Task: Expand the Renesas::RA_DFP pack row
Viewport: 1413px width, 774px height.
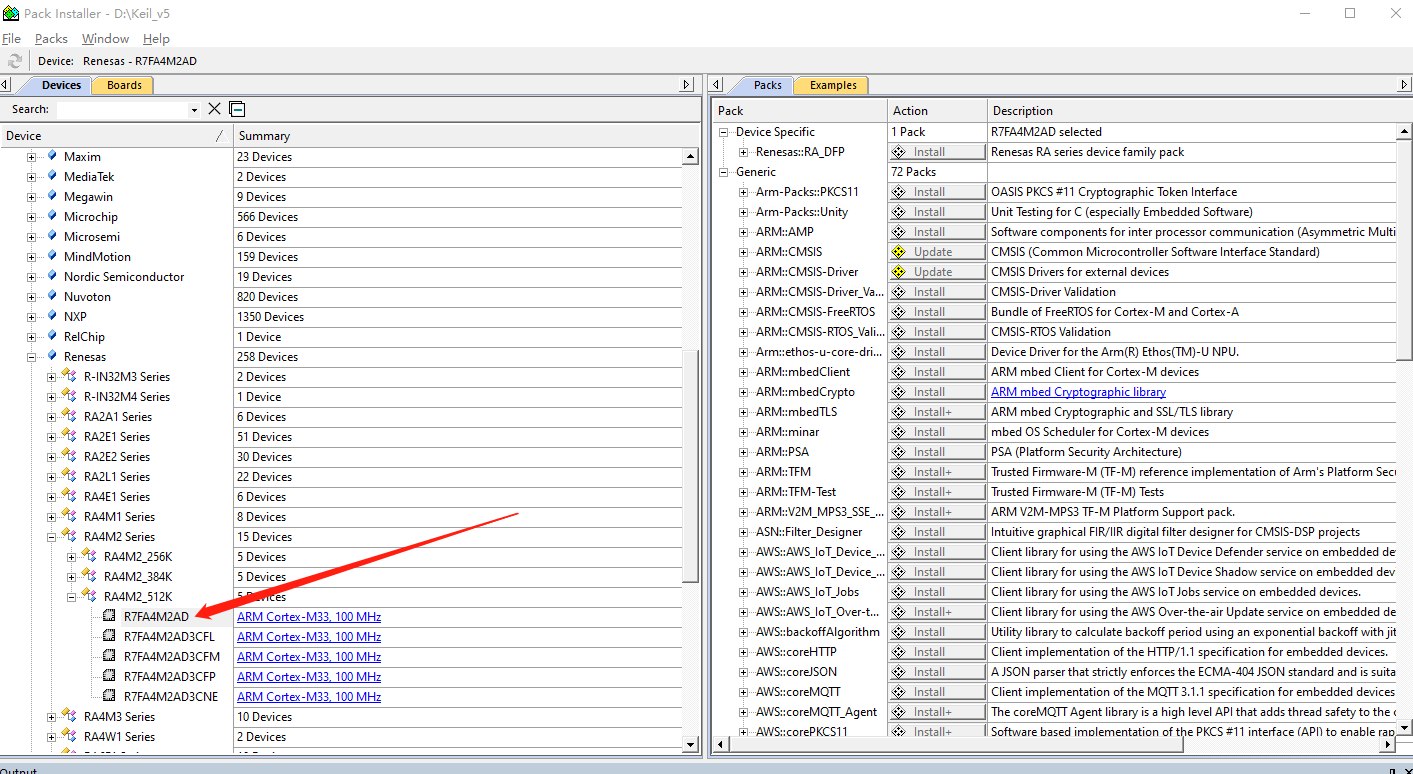Action: point(744,152)
